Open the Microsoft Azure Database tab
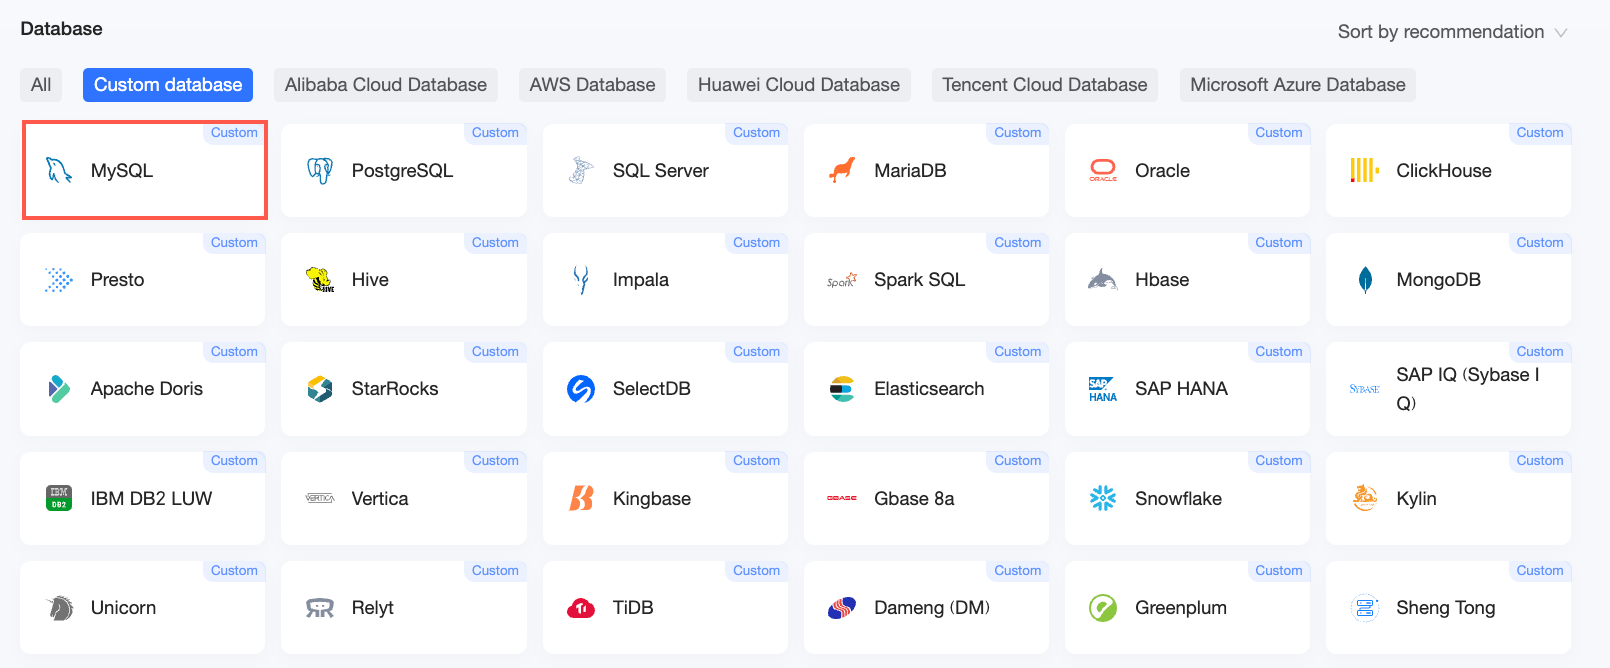Viewport: 1610px width, 668px height. (x=1298, y=85)
